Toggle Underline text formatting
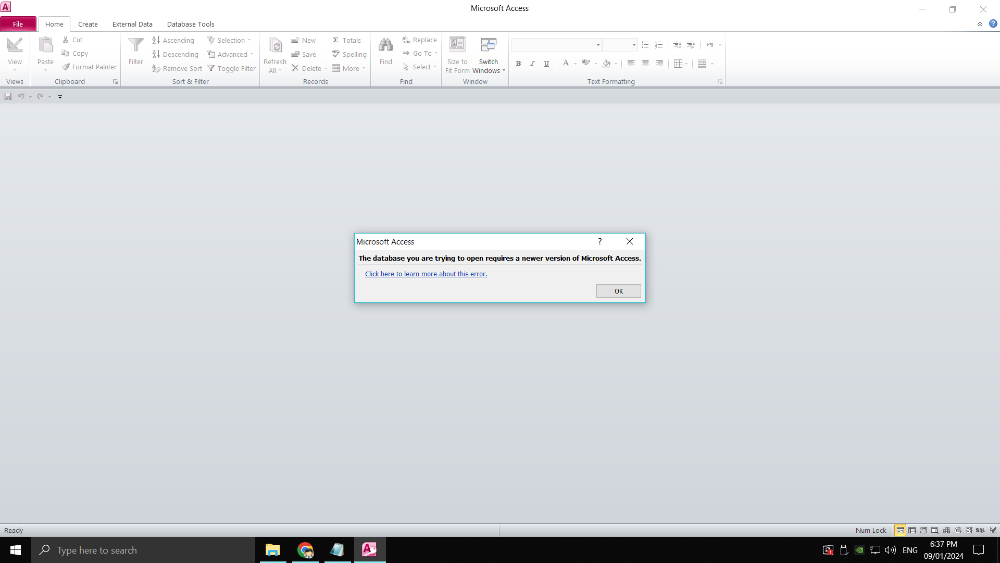The image size is (1000, 563). 546,63
